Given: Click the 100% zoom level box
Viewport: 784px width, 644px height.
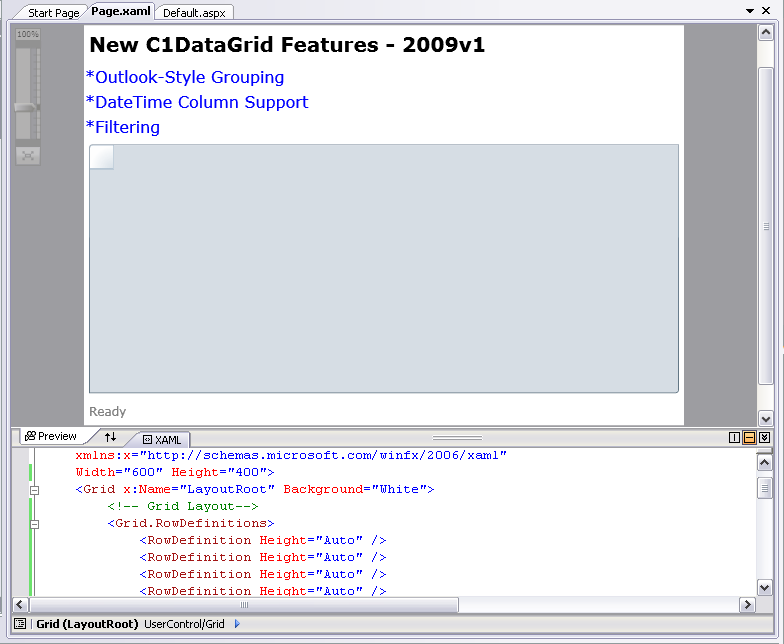Looking at the screenshot, I should (28, 34).
